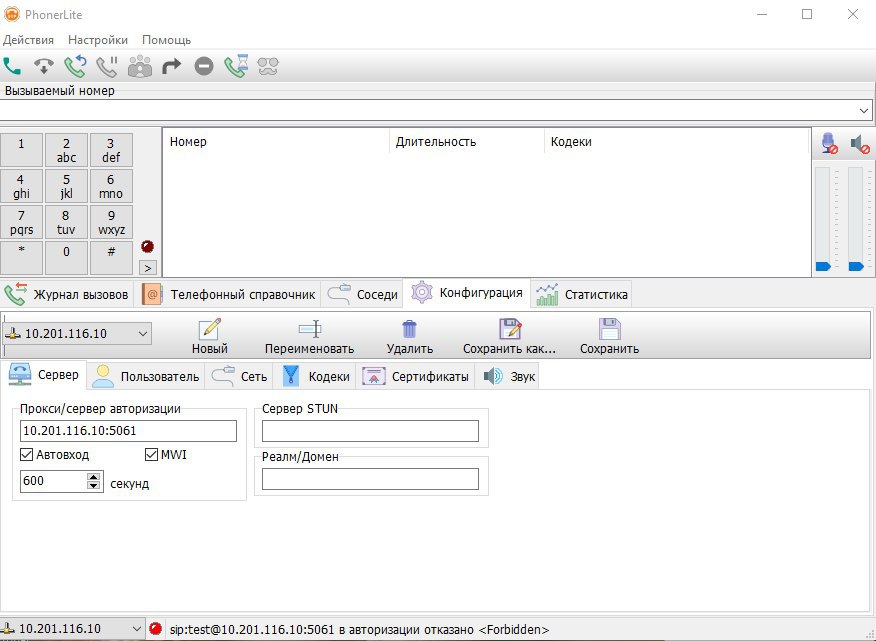The height and width of the screenshot is (641, 876).
Task: Click the Длительность column header
Action: coord(467,141)
